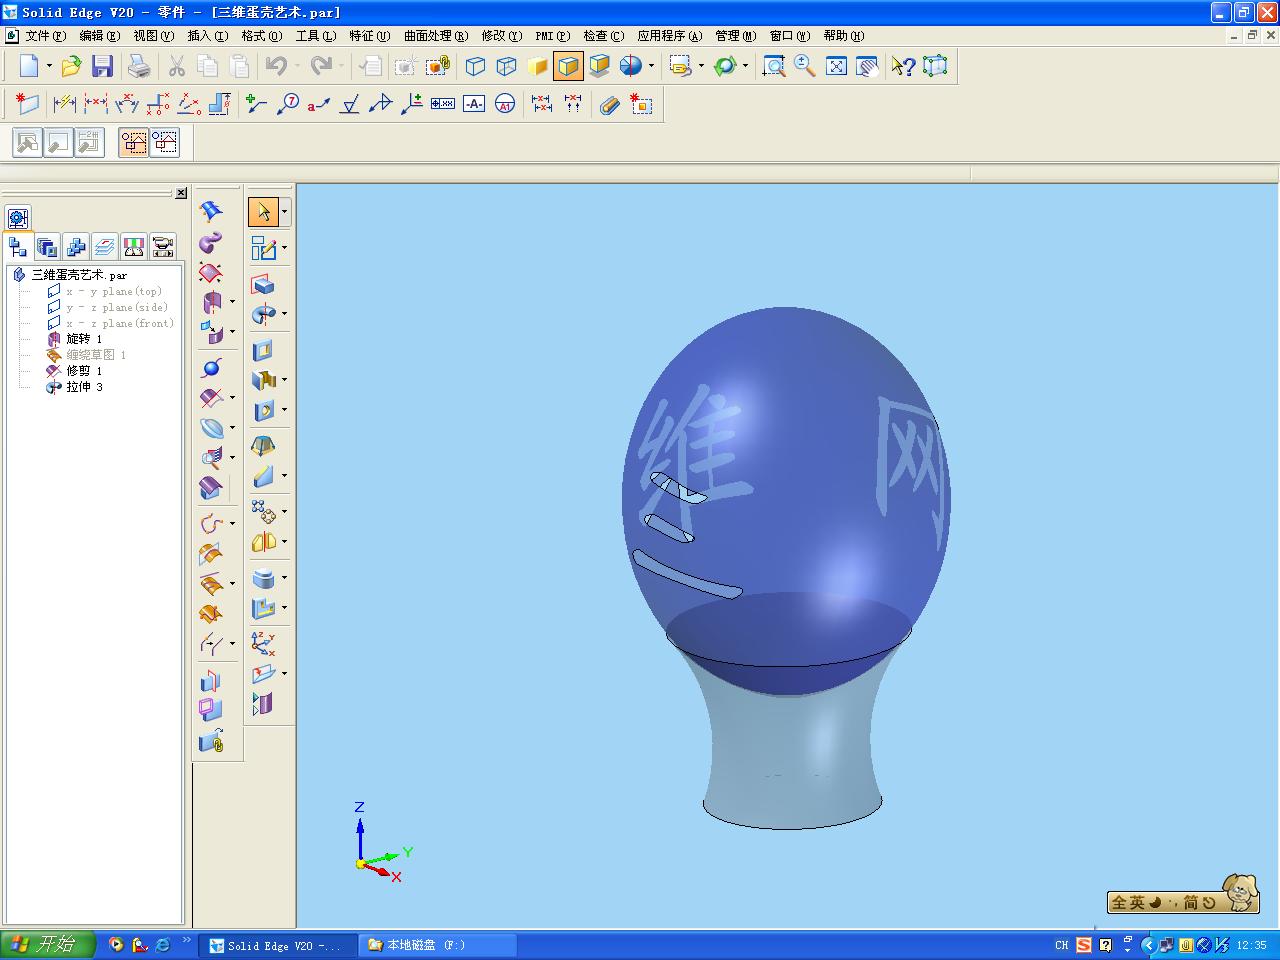The image size is (1280, 960).
Task: Select 拉伸 3 in the feature tree
Action: 84,387
